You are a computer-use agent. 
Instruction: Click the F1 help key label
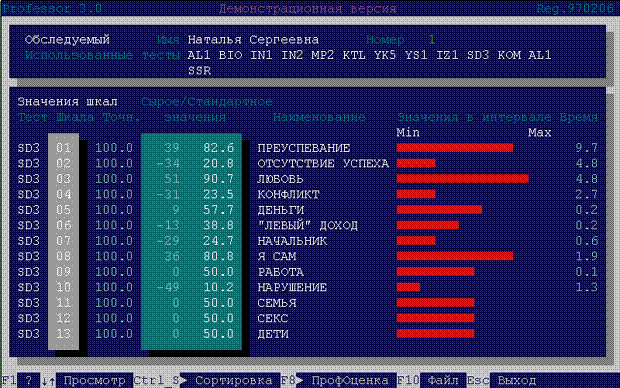click(x=8, y=380)
